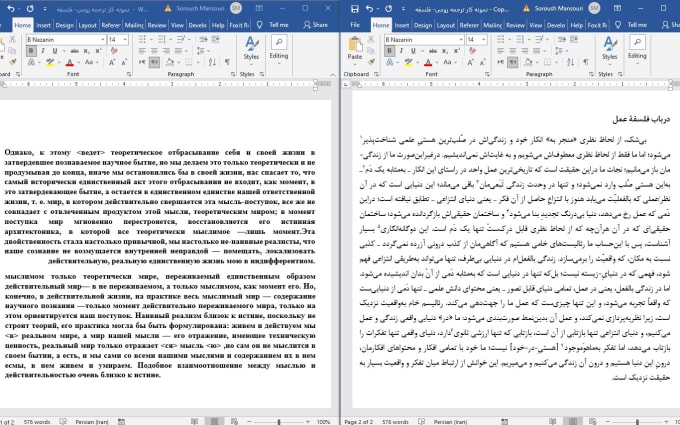Open Styles gallery in left window
Image resolution: width=680 pixels, height=425 pixels.
(251, 49)
